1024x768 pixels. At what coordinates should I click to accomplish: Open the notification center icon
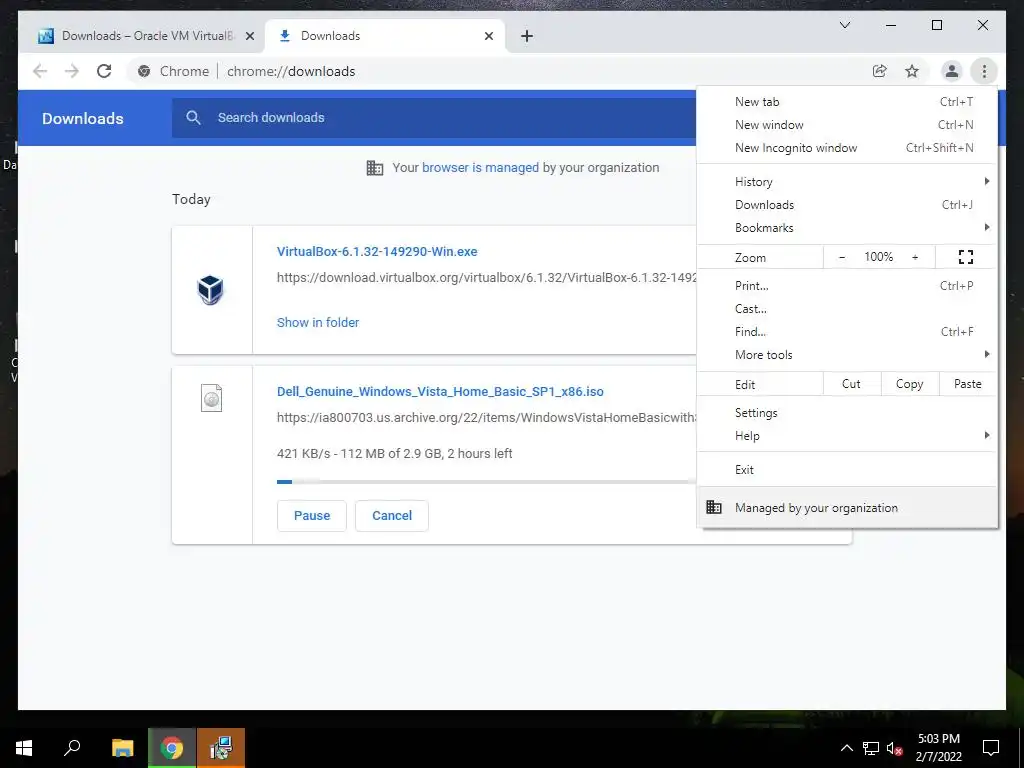[991, 748]
